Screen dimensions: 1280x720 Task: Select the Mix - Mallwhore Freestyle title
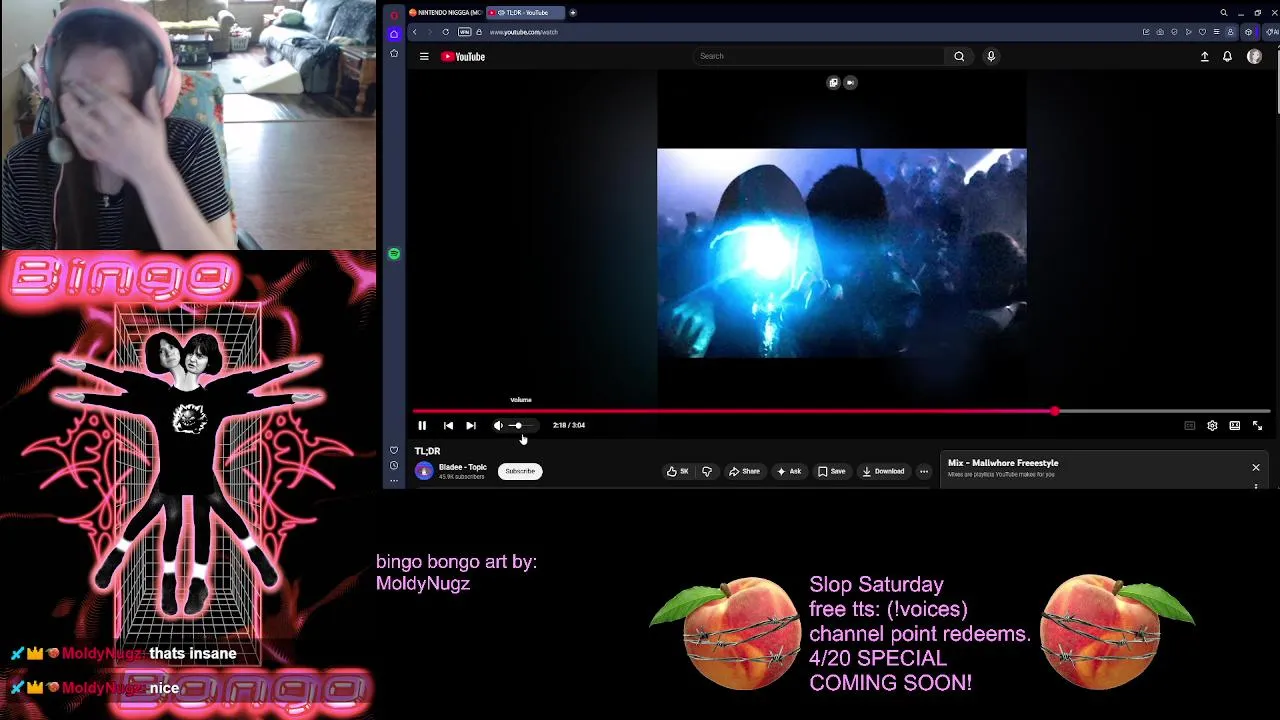click(x=1003, y=463)
